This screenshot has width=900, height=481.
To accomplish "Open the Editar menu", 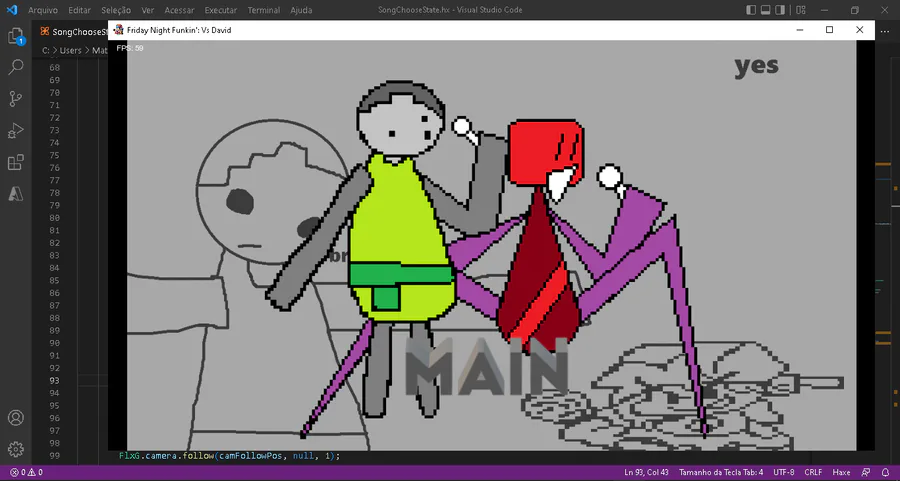I will coord(79,10).
